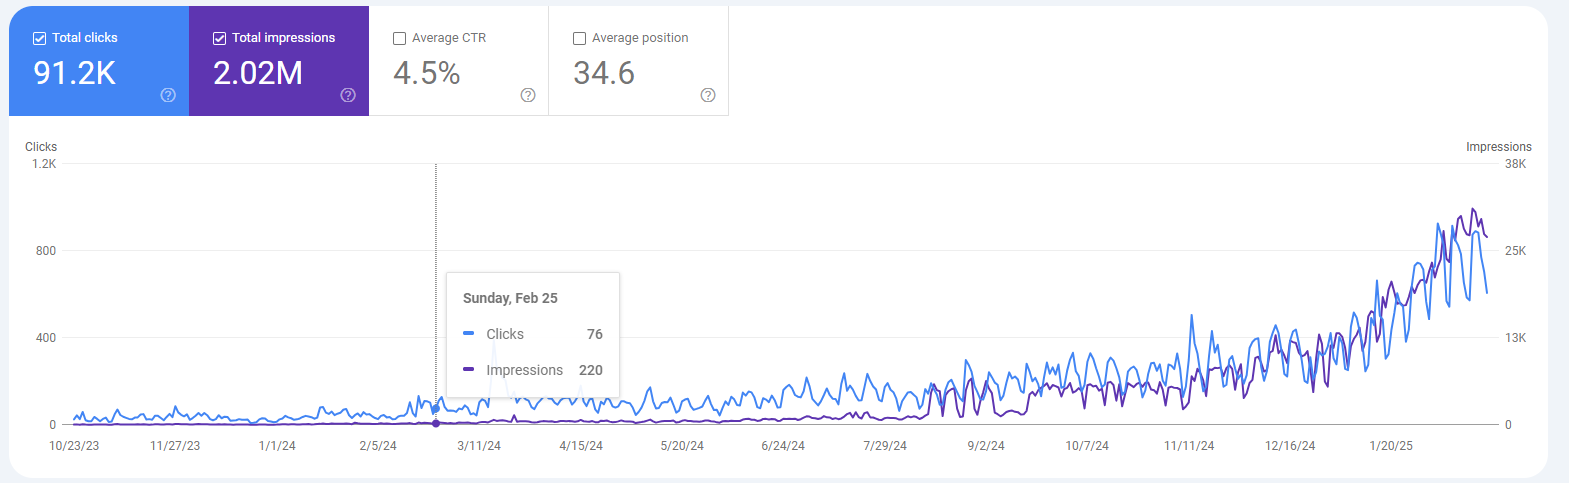Click the 1/1/24 date label on axis
This screenshot has height=483, width=1569.
pyautogui.click(x=277, y=446)
